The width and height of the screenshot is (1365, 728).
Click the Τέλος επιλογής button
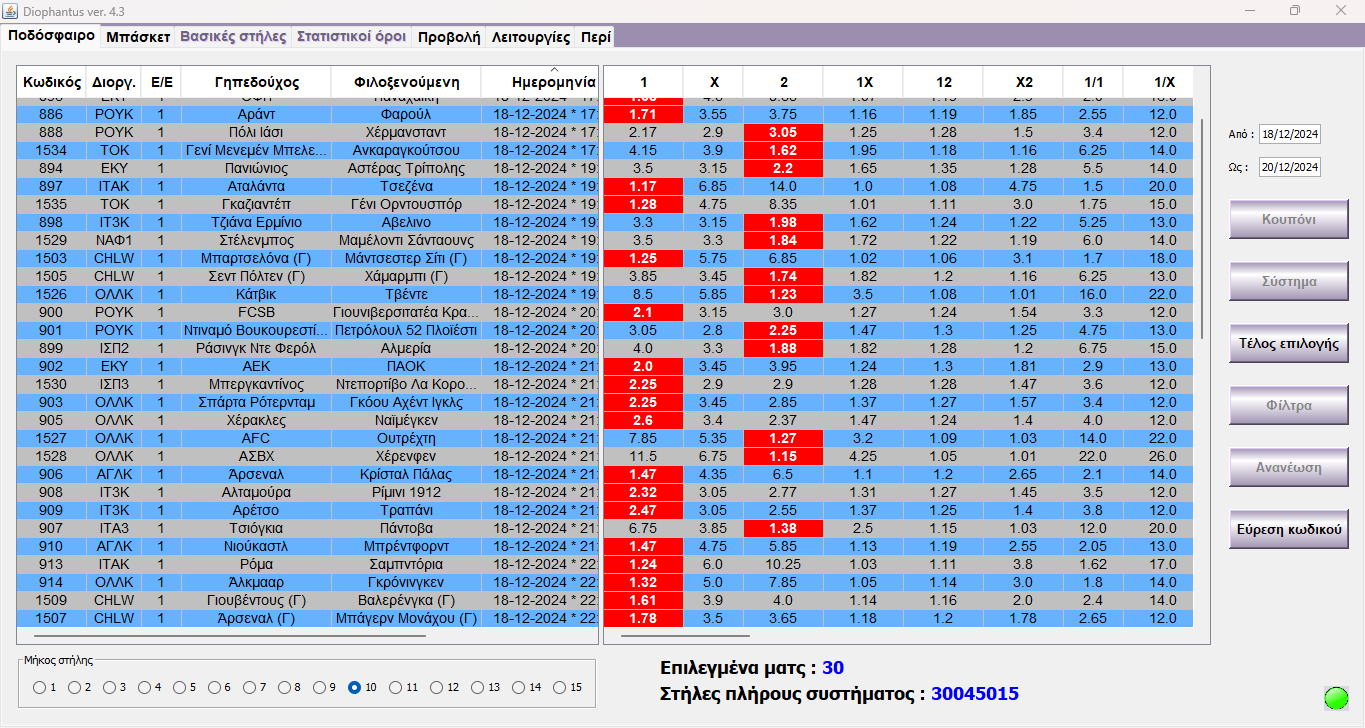[1288, 343]
